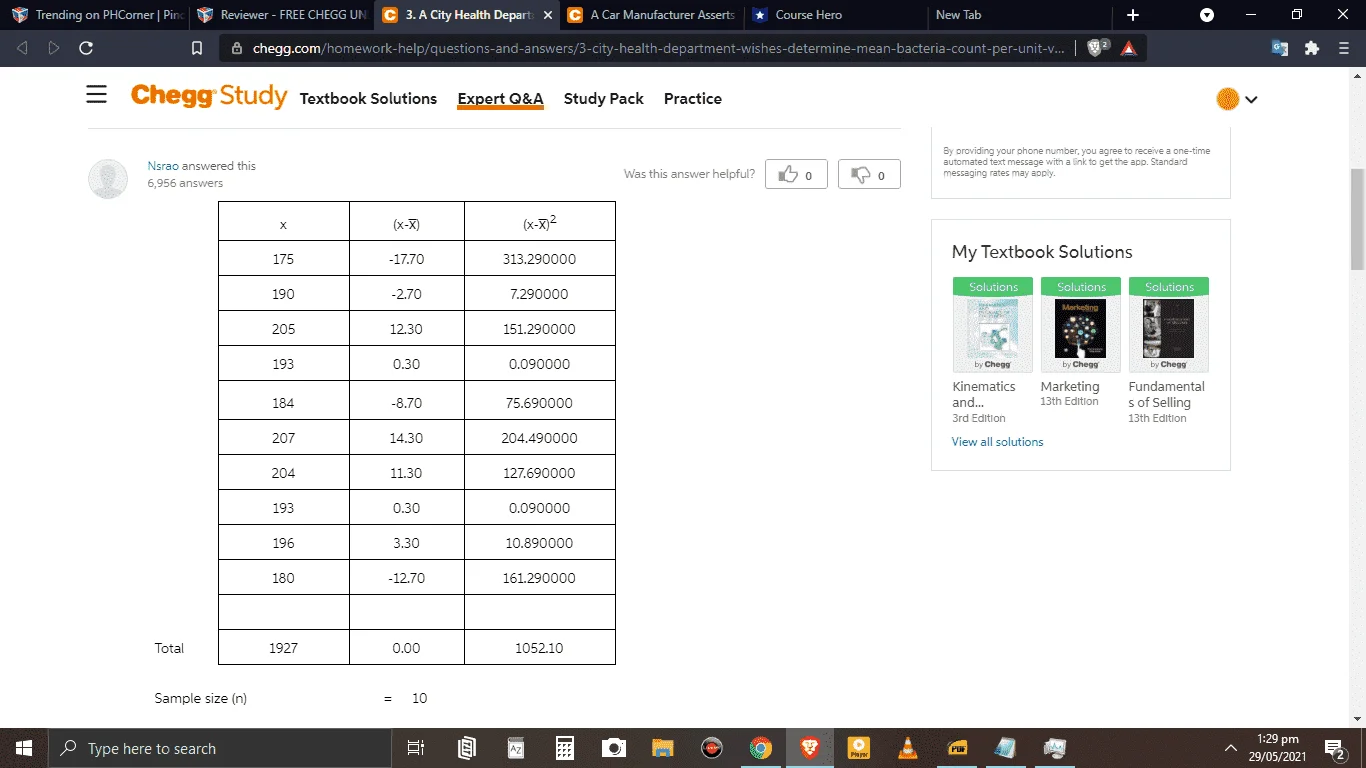Open Windows Start menu

coord(23,748)
